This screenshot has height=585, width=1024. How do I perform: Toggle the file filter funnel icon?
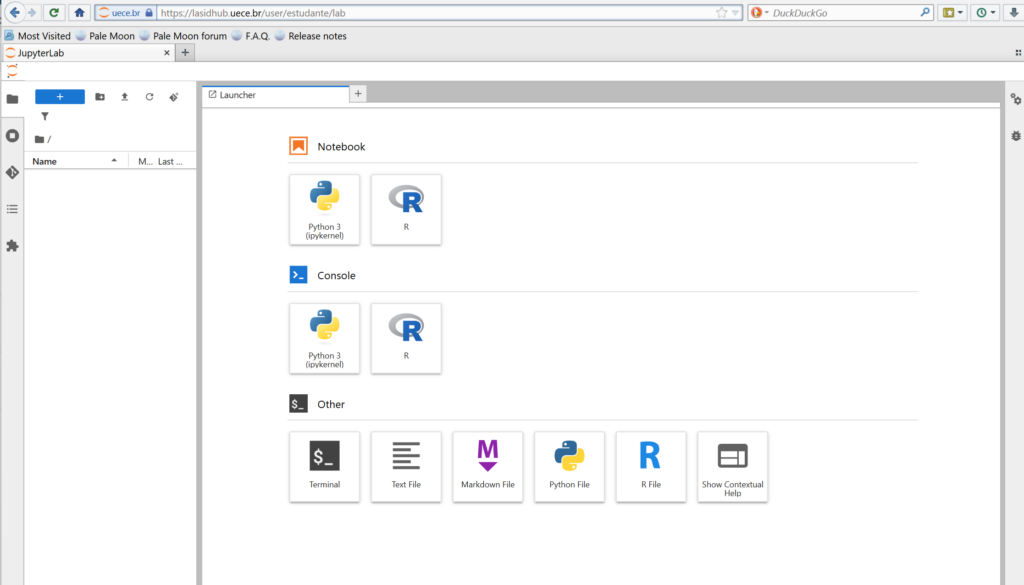coord(44,116)
